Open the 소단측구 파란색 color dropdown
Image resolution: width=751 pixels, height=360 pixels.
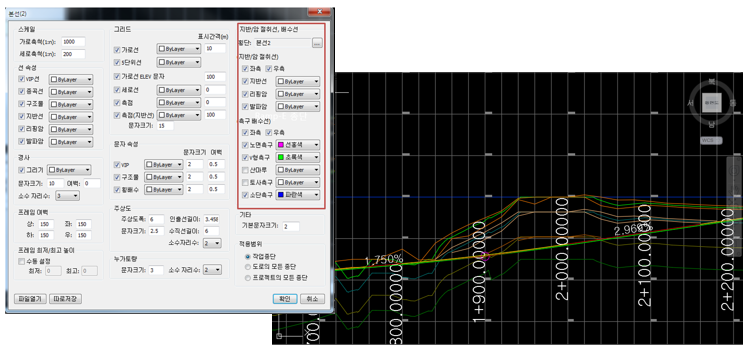[x=298, y=195]
